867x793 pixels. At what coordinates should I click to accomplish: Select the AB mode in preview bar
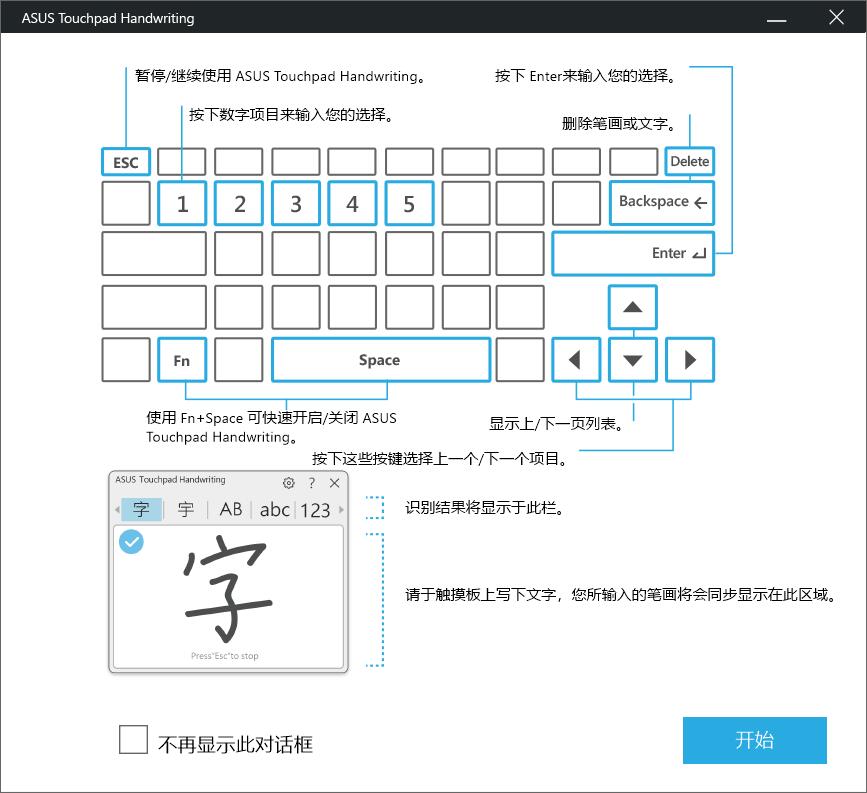[x=231, y=509]
